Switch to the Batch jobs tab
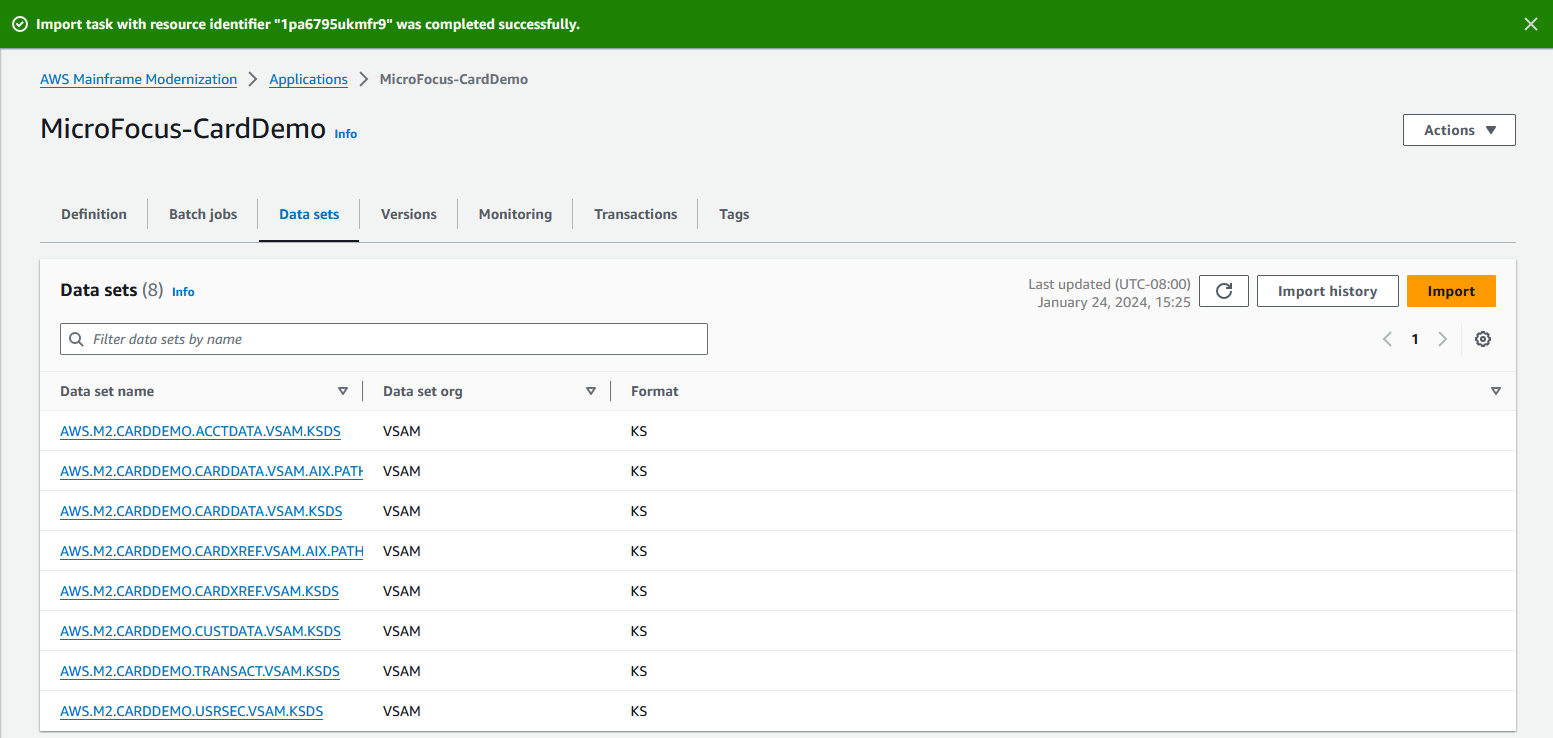The height and width of the screenshot is (738, 1553). pos(202,213)
